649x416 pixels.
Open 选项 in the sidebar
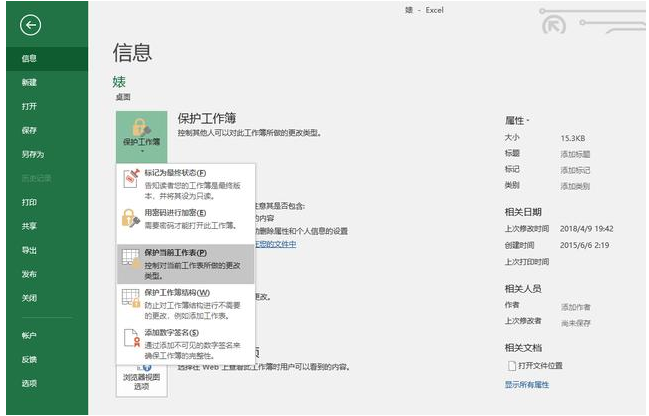click(x=47, y=383)
